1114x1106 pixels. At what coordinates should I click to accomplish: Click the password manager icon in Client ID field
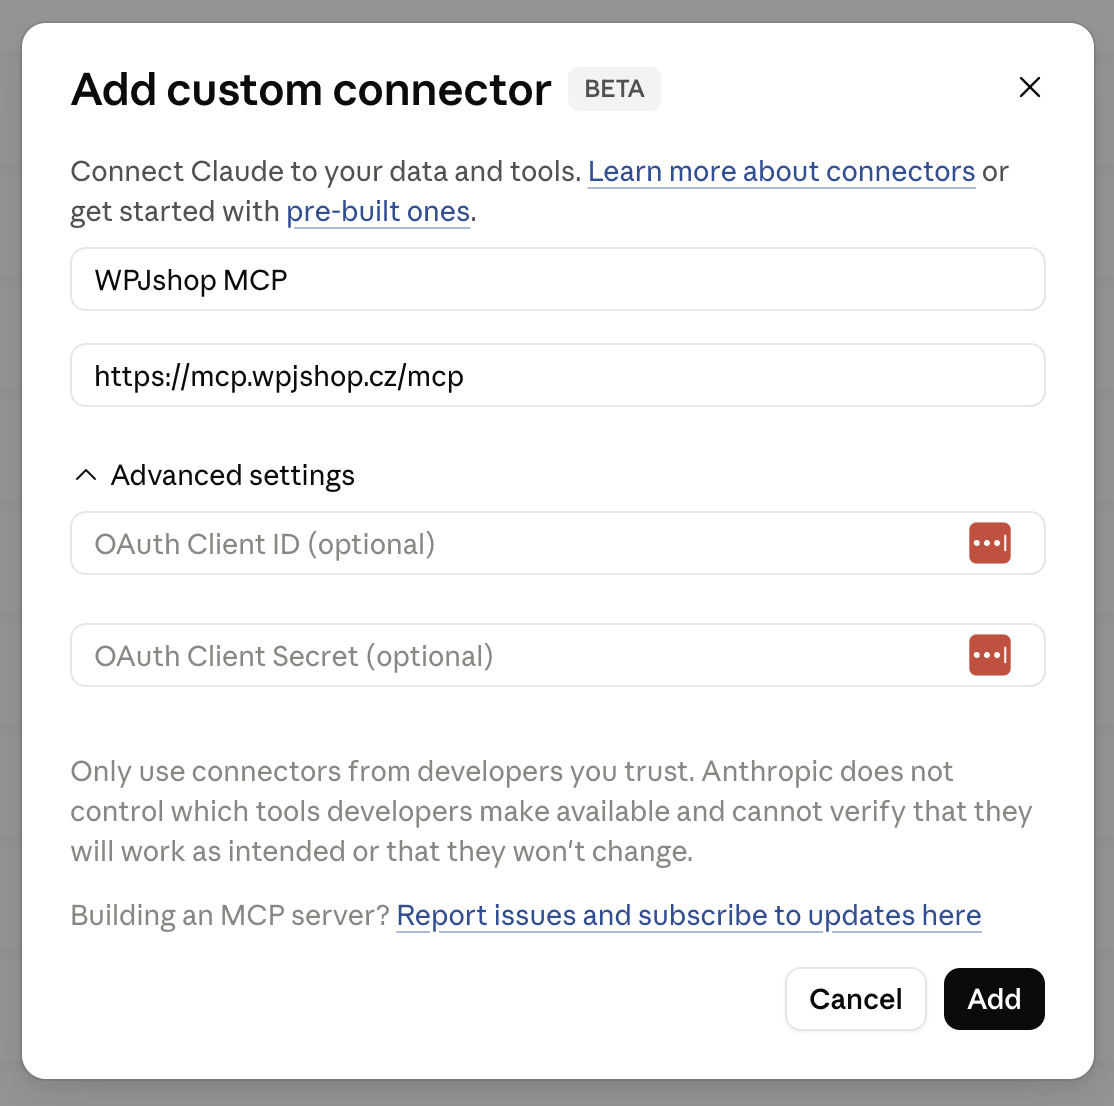[x=990, y=543]
